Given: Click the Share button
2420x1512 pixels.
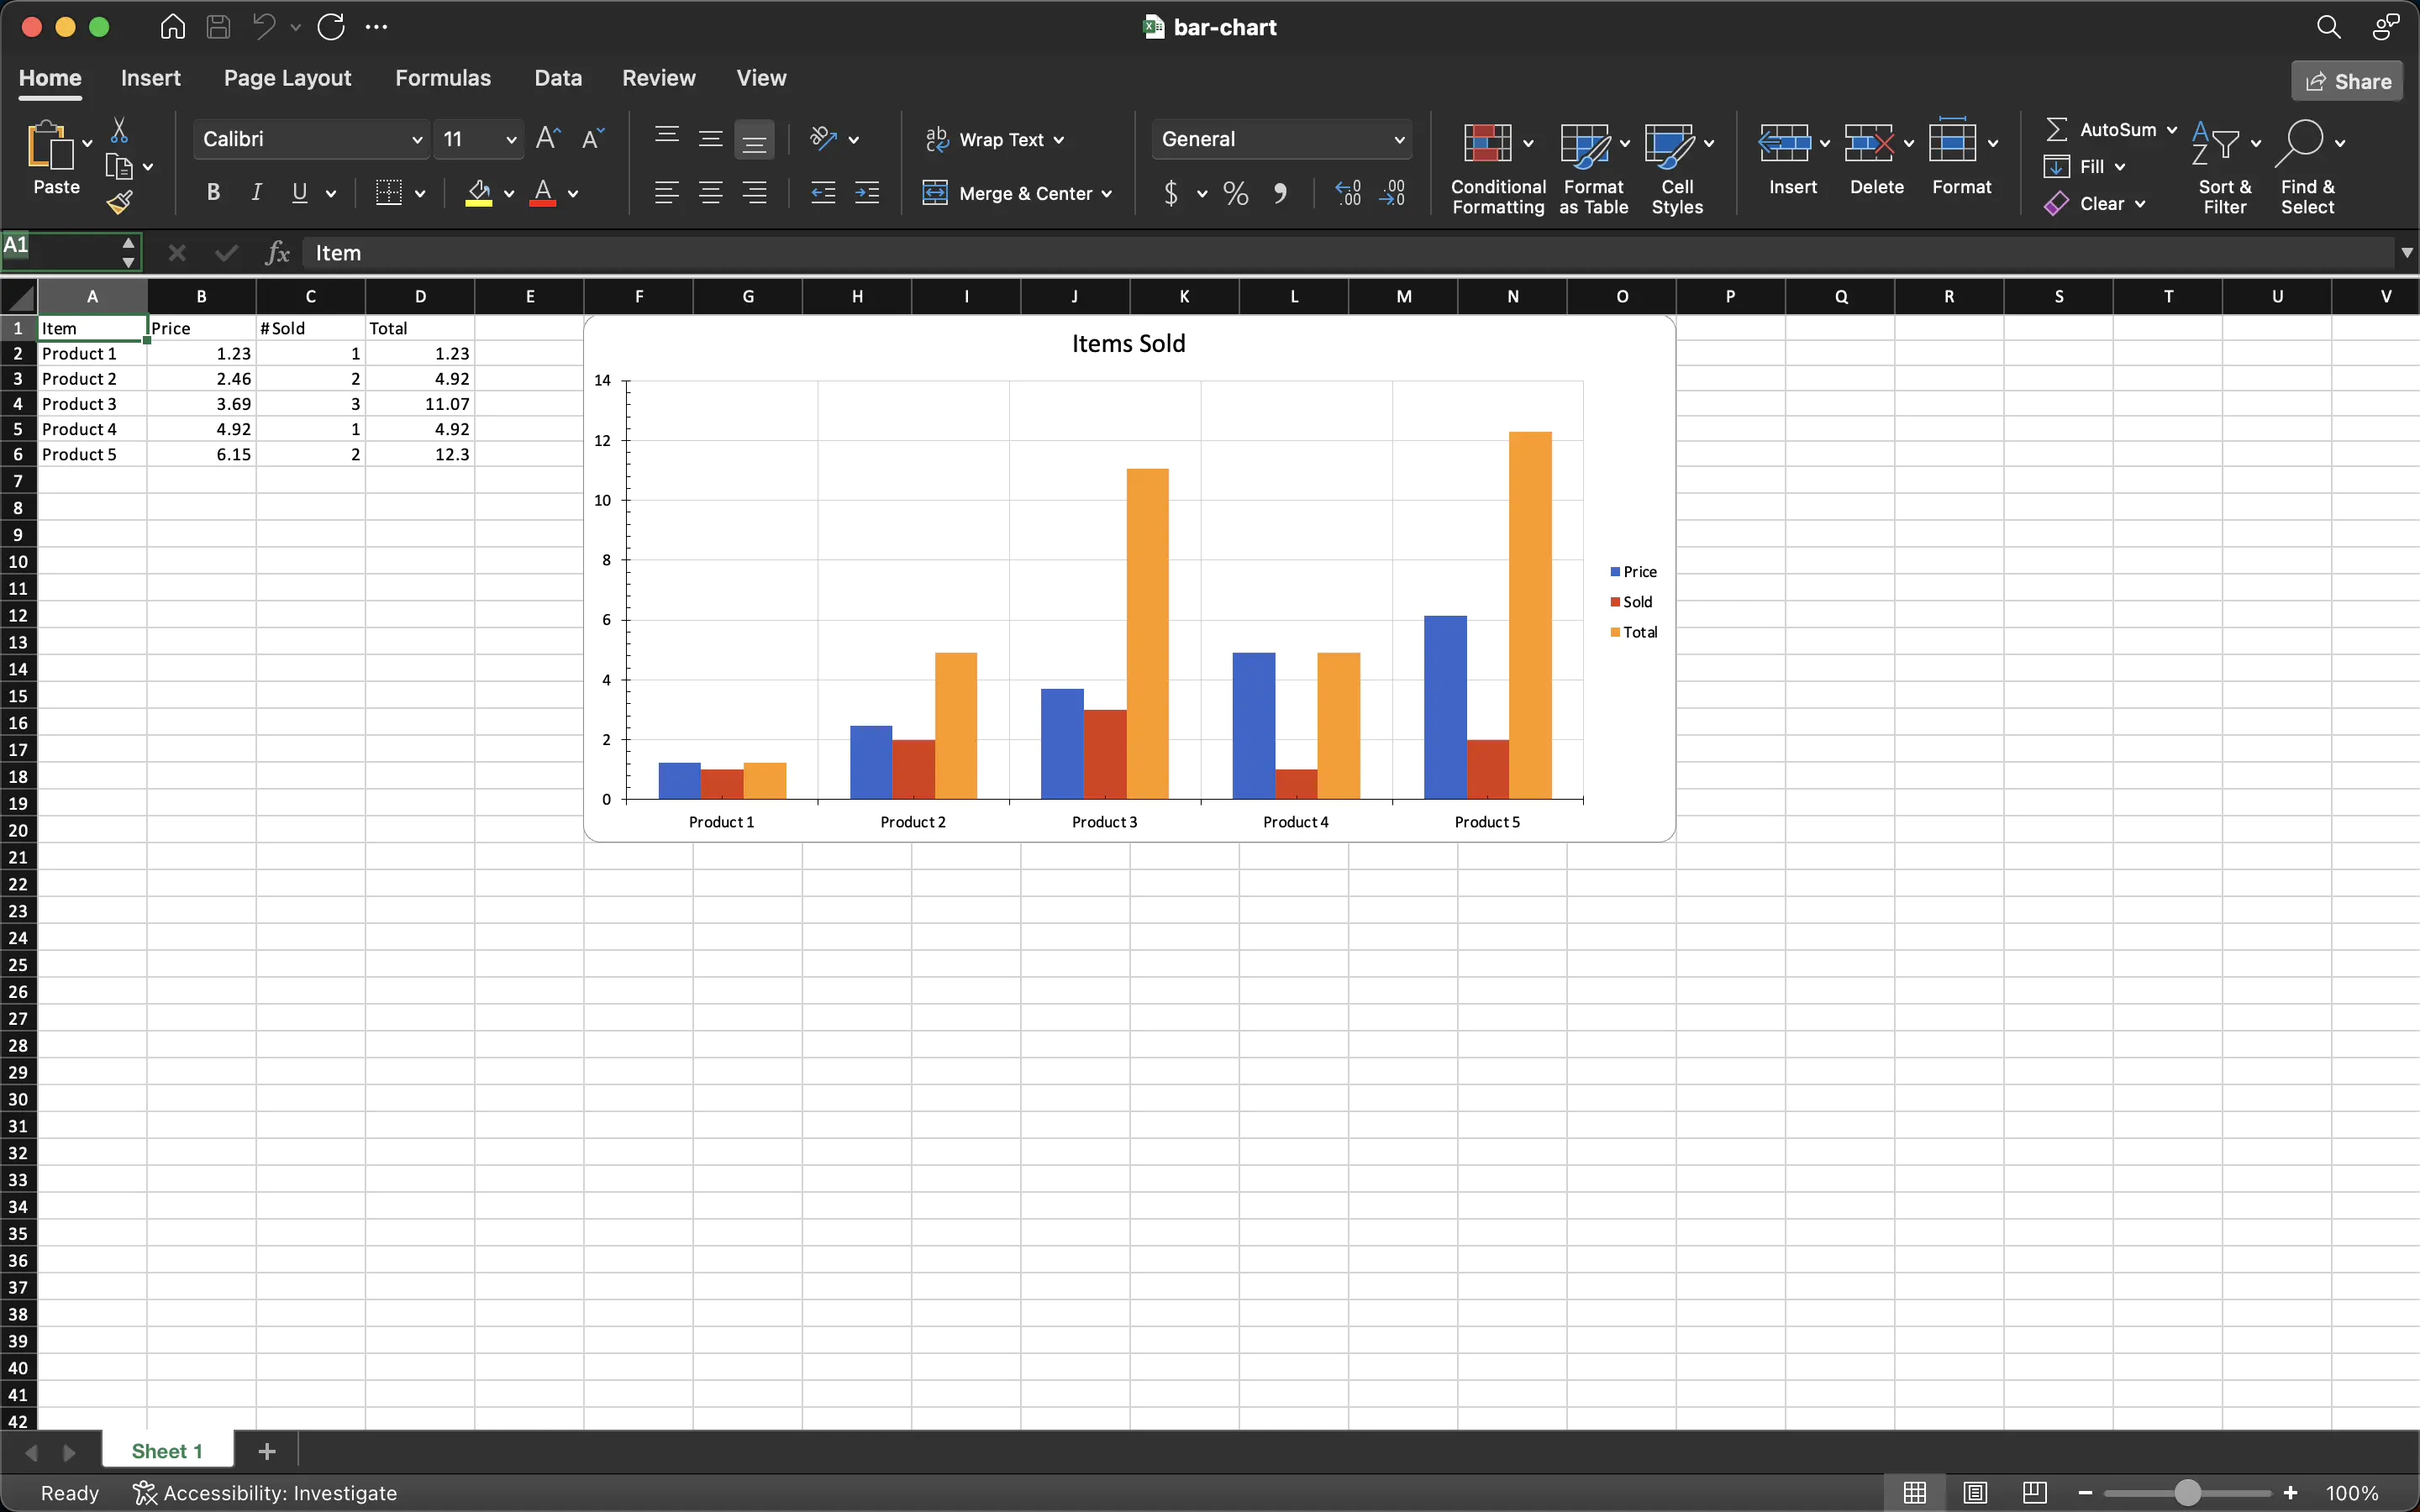Looking at the screenshot, I should pos(2345,80).
